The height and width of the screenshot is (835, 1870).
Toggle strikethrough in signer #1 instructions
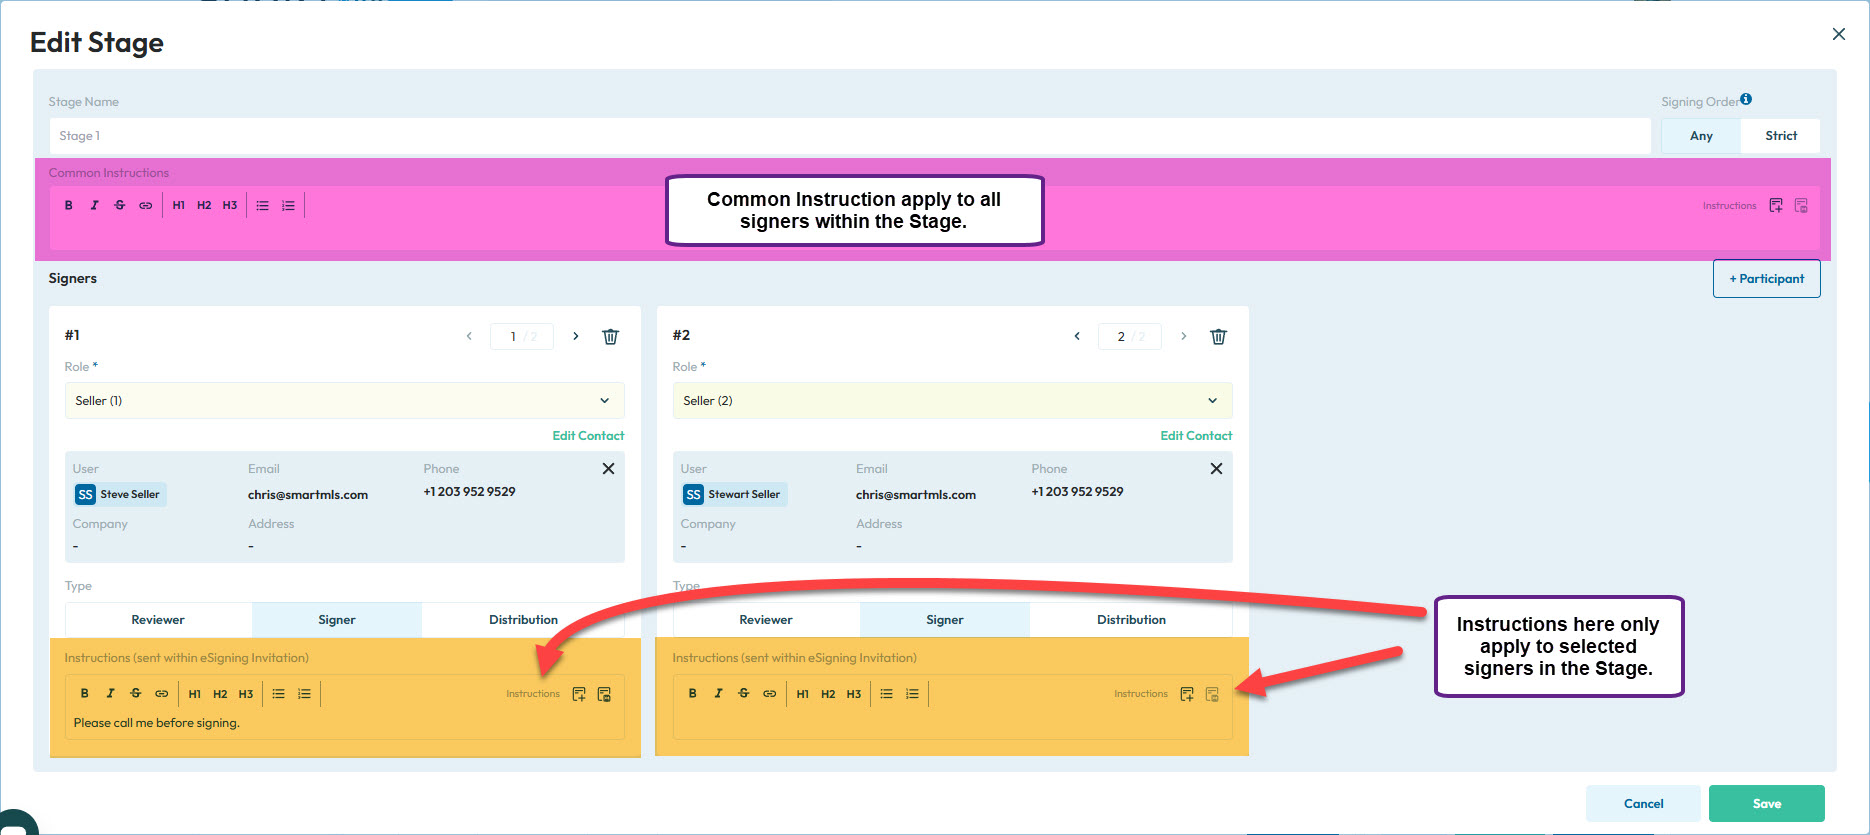click(136, 694)
